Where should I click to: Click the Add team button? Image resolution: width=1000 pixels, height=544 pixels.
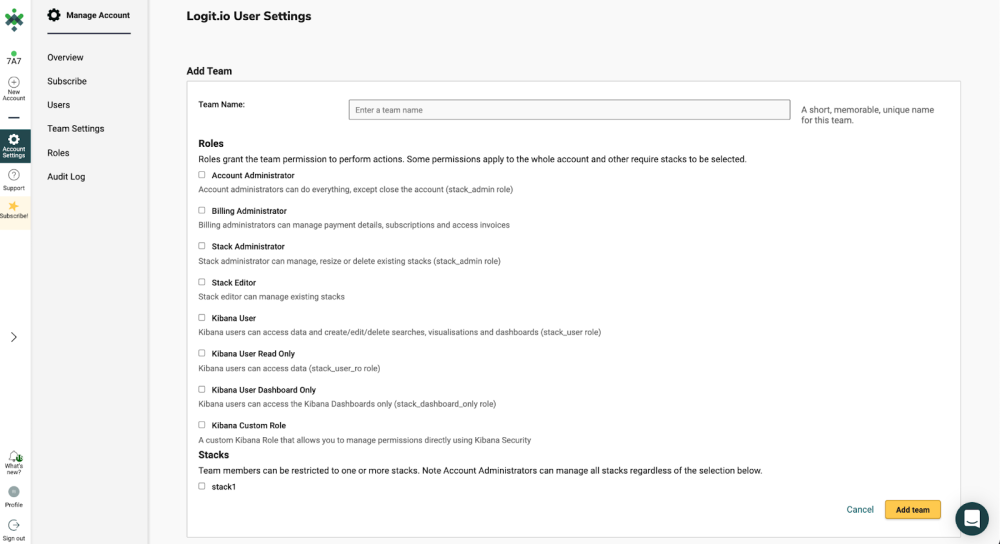913,510
